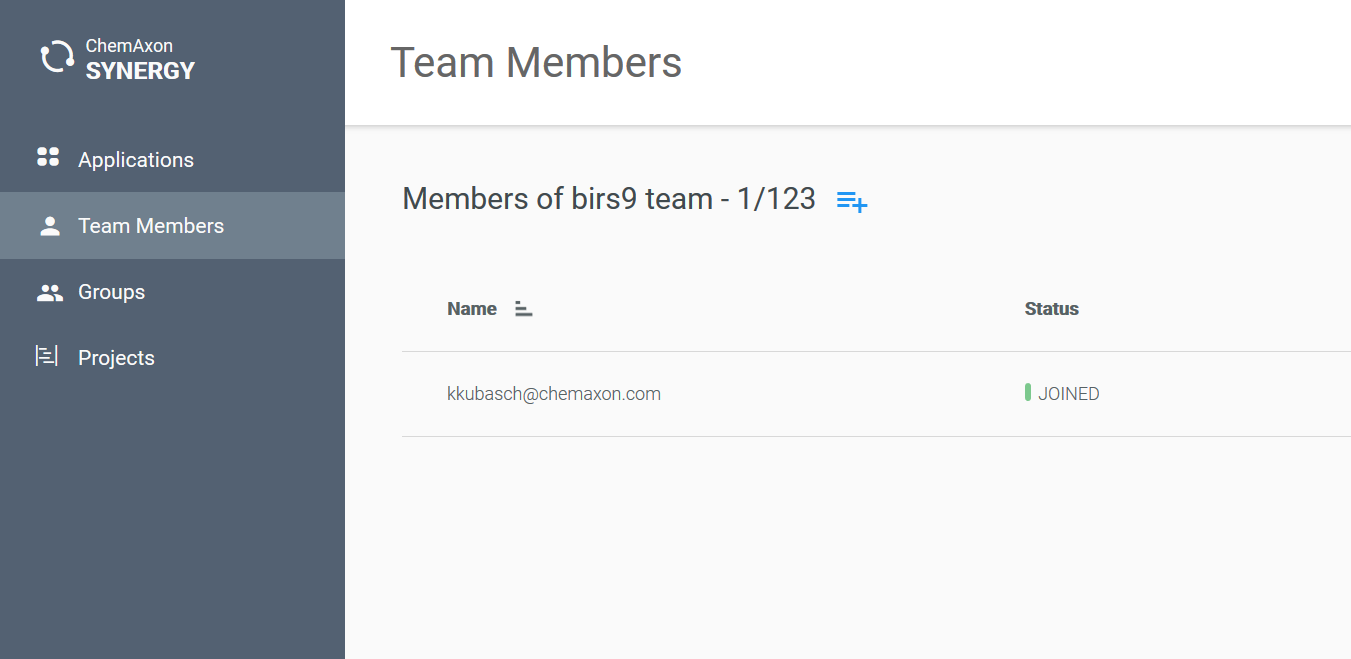Click the Groups people icon
This screenshot has width=1351, height=659.
pyautogui.click(x=50, y=293)
